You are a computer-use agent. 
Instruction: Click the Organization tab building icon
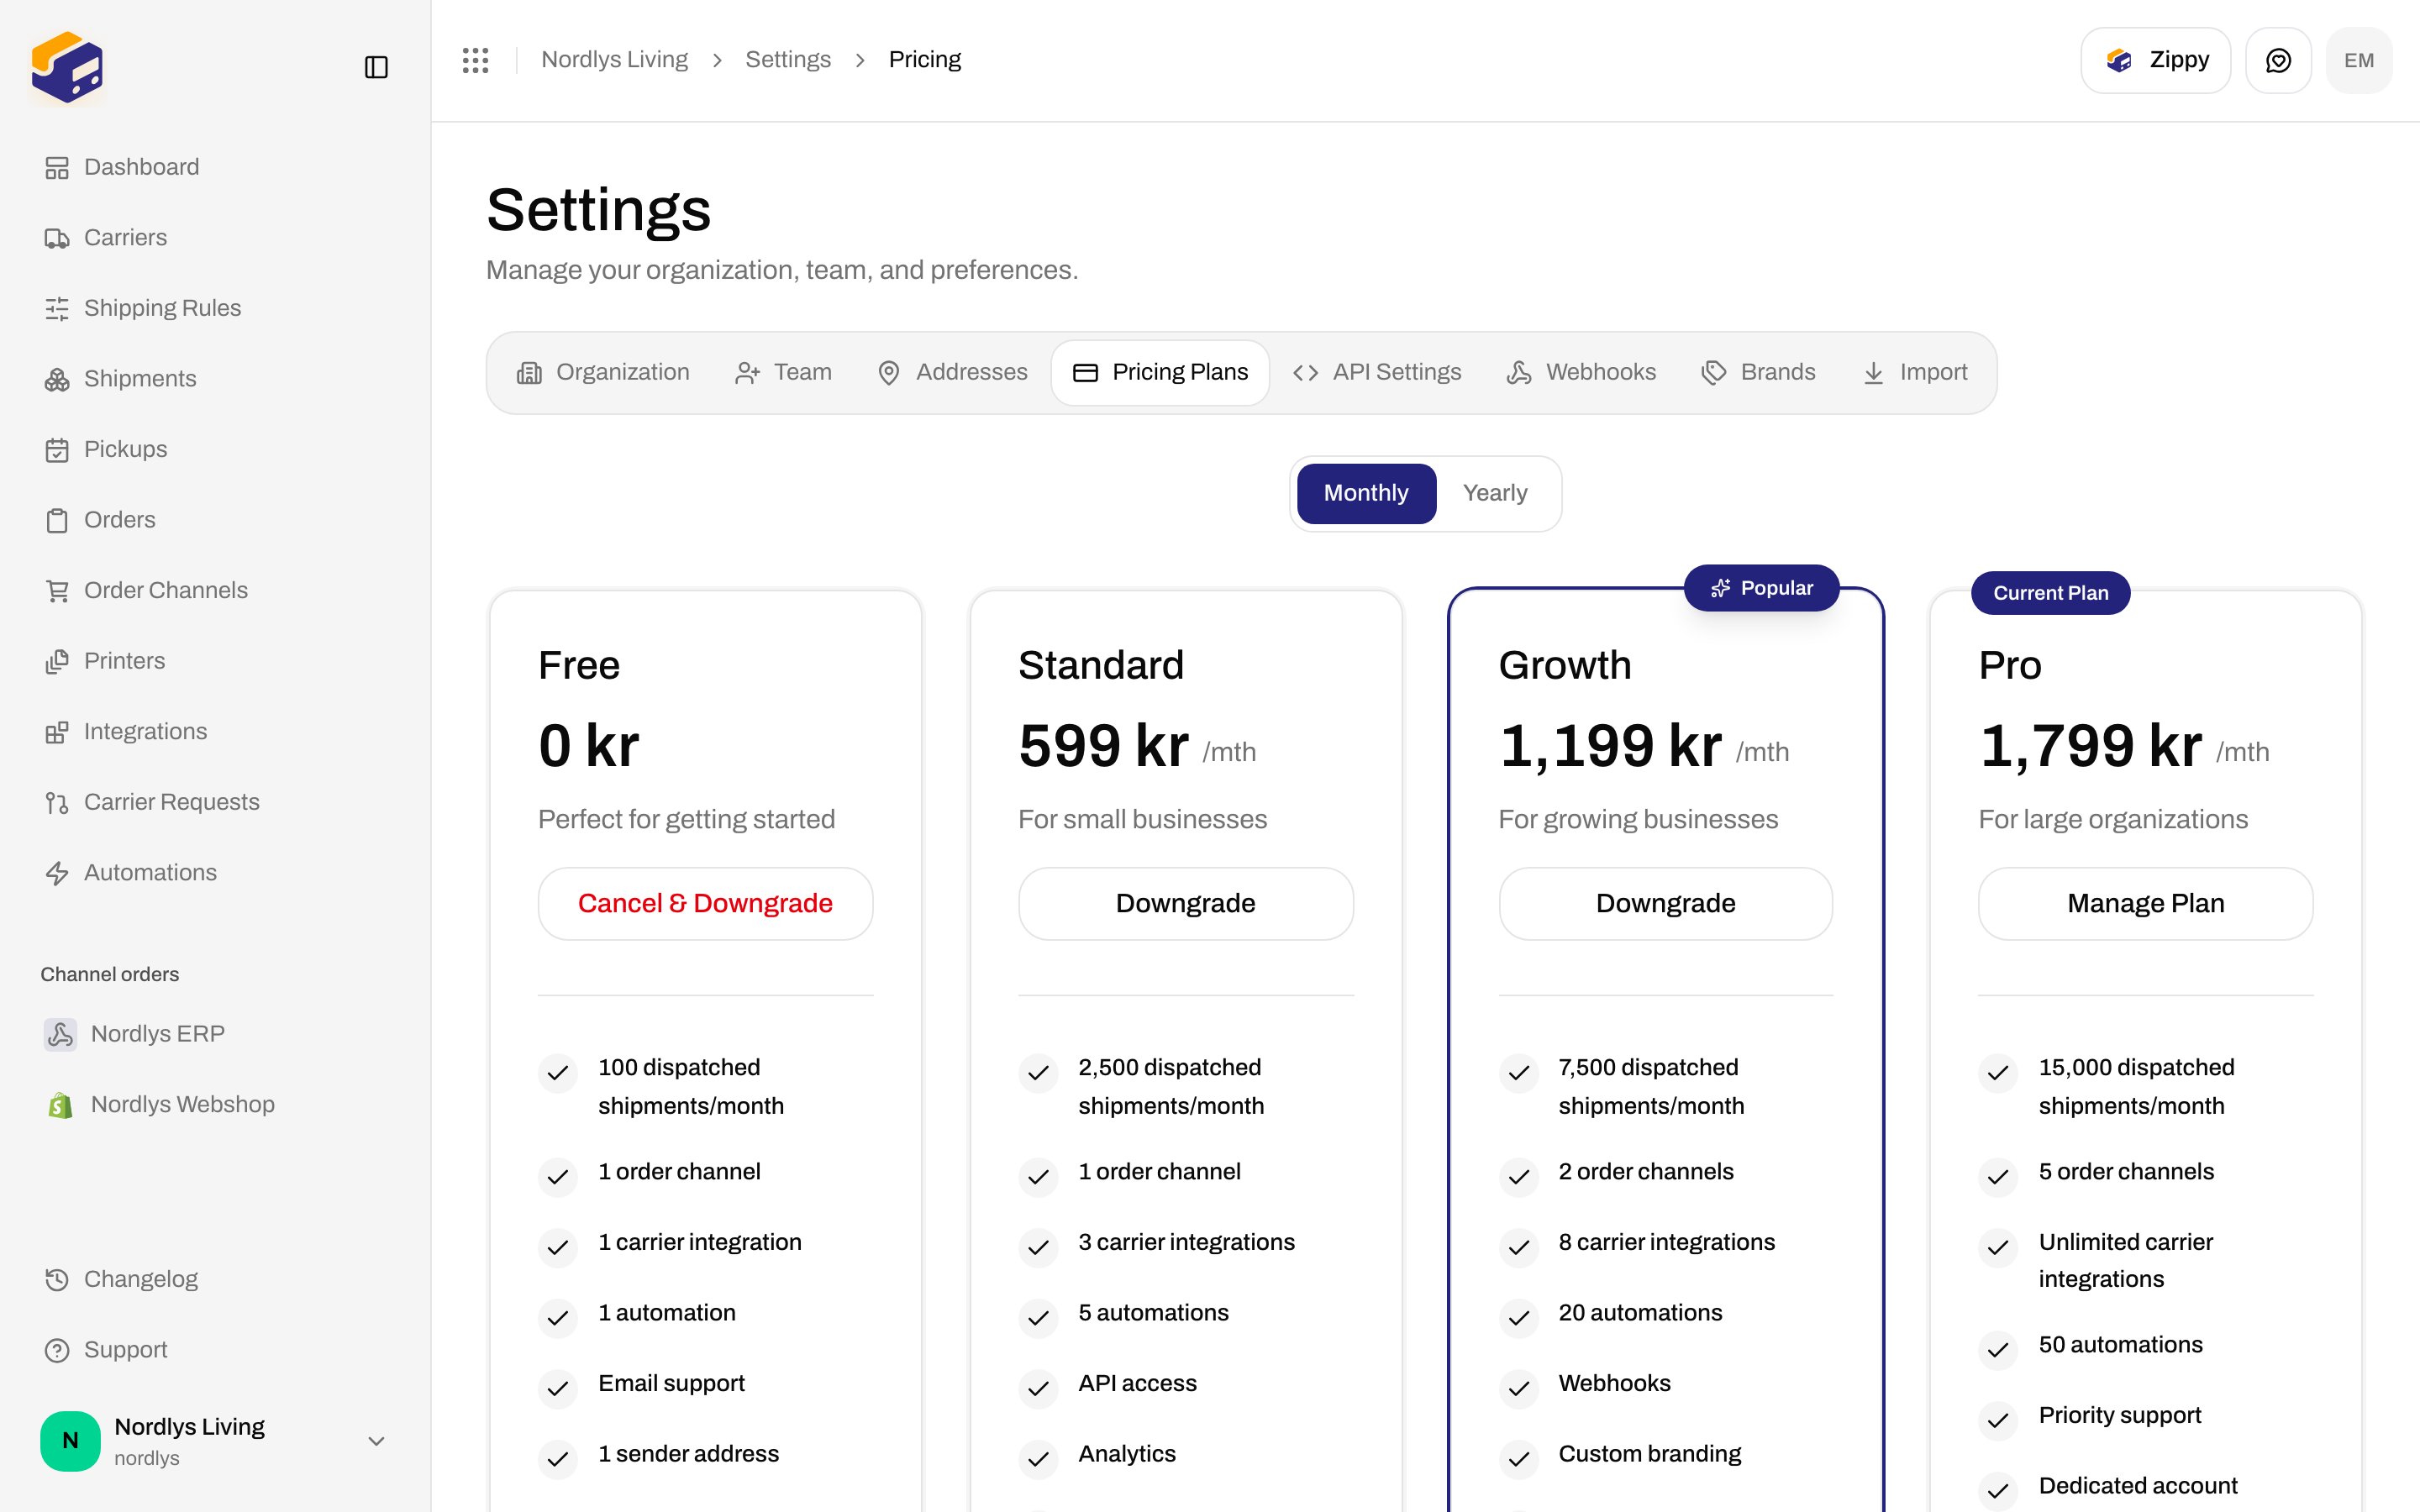[x=529, y=373]
